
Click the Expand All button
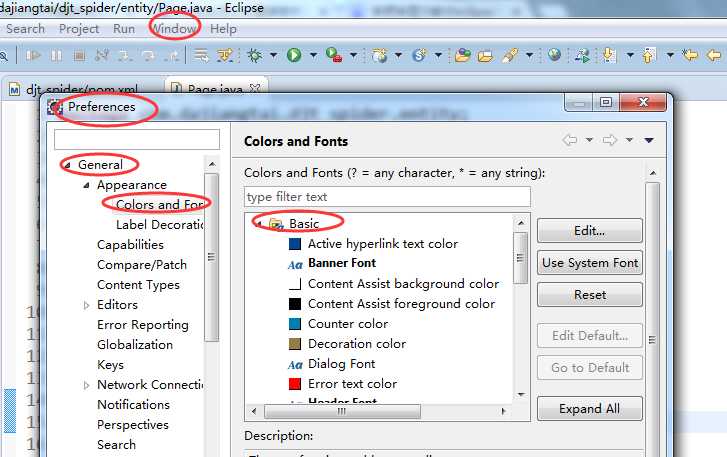[590, 408]
